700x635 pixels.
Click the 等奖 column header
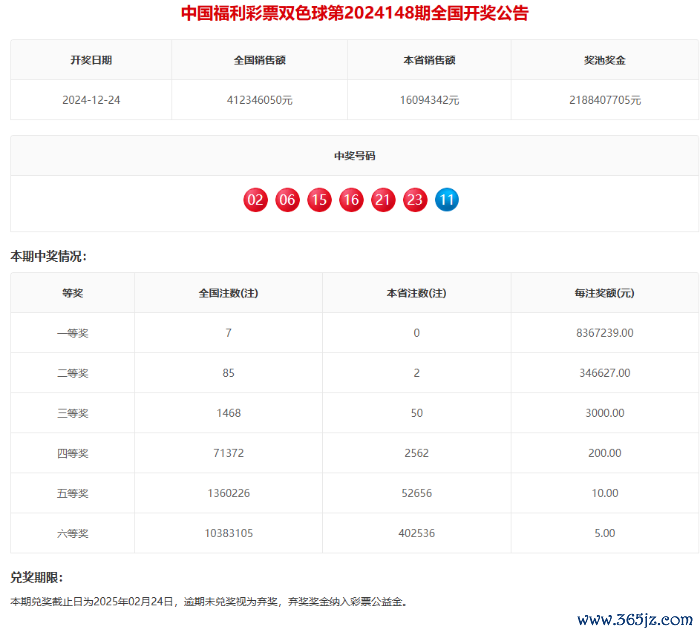[72, 293]
